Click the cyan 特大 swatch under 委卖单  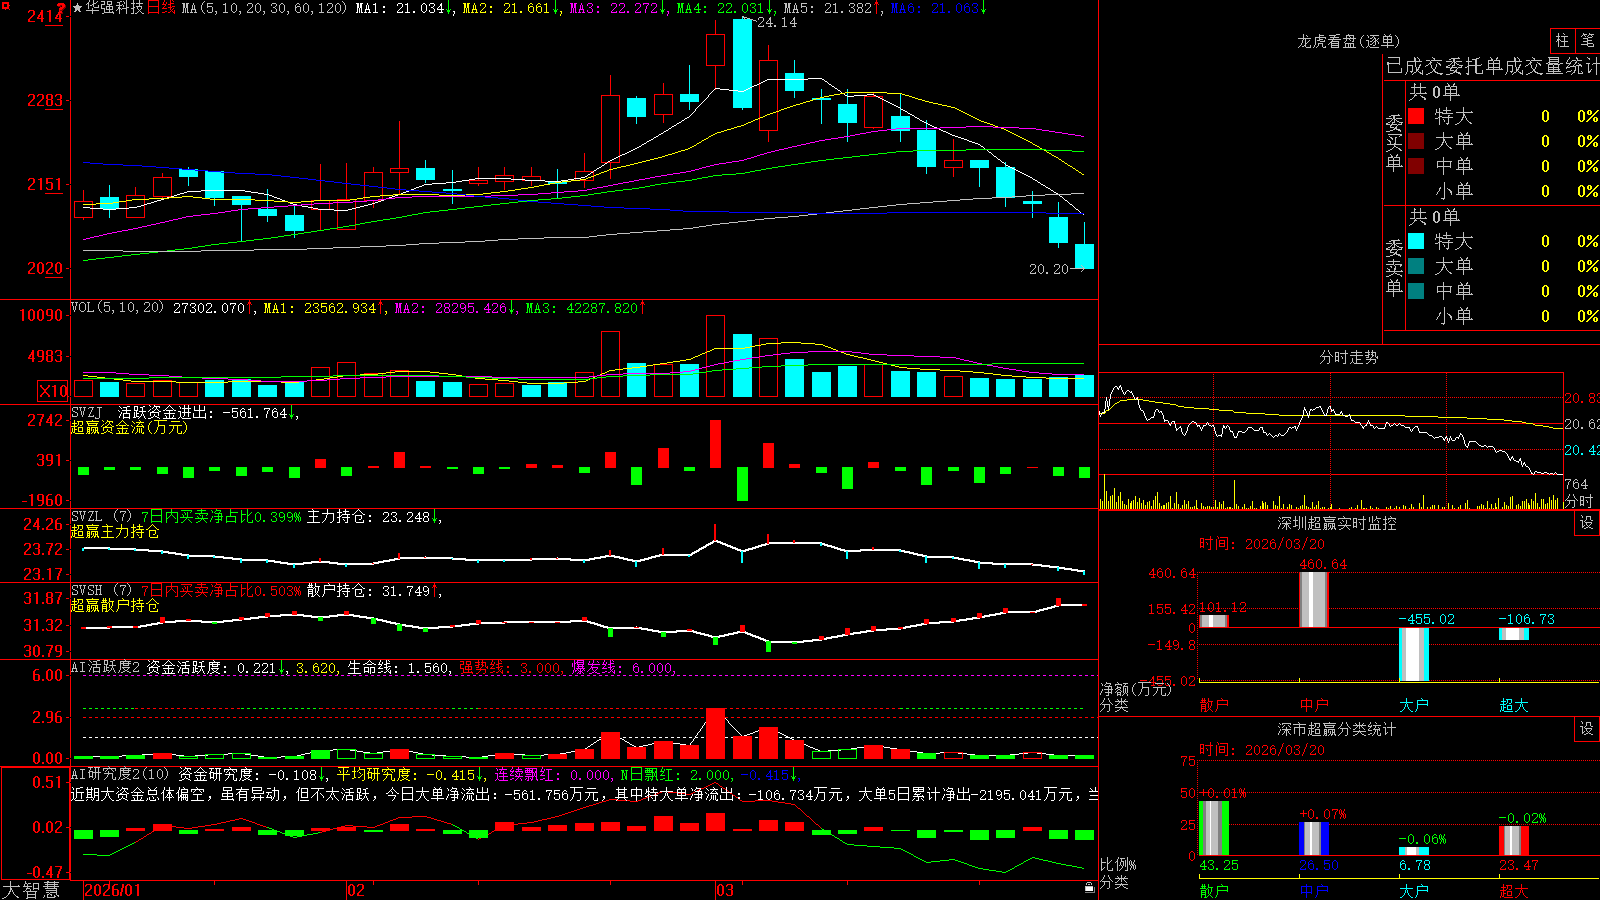[1416, 241]
